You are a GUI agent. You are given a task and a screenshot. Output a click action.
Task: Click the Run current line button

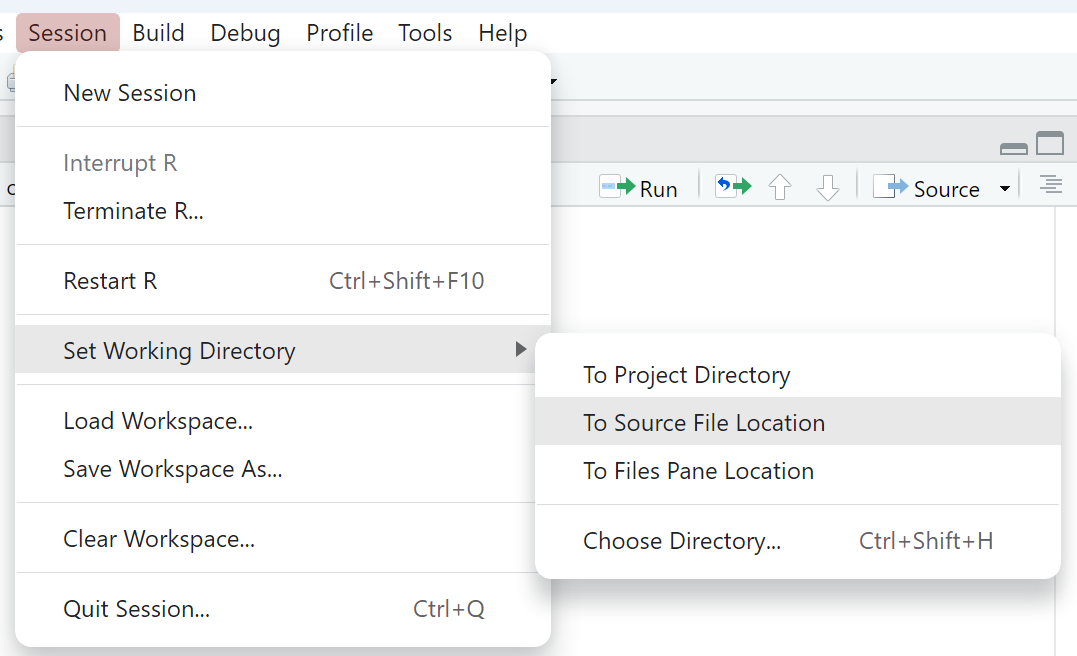point(638,188)
